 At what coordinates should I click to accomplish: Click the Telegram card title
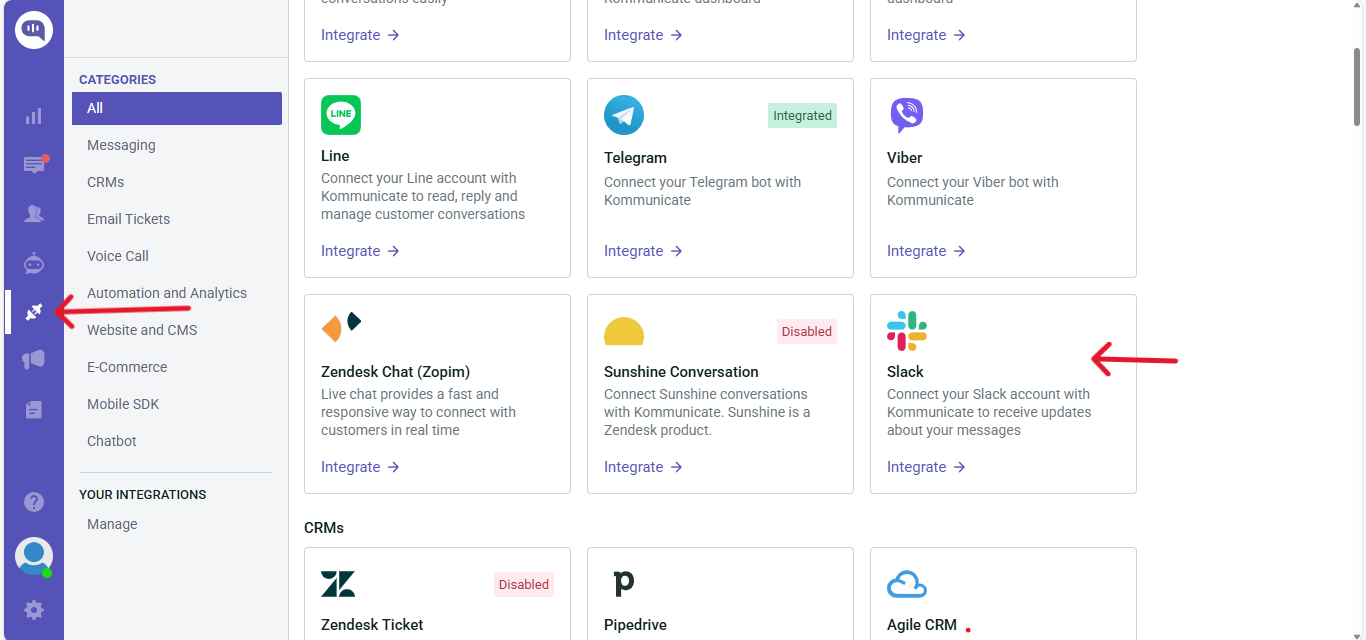pos(635,157)
